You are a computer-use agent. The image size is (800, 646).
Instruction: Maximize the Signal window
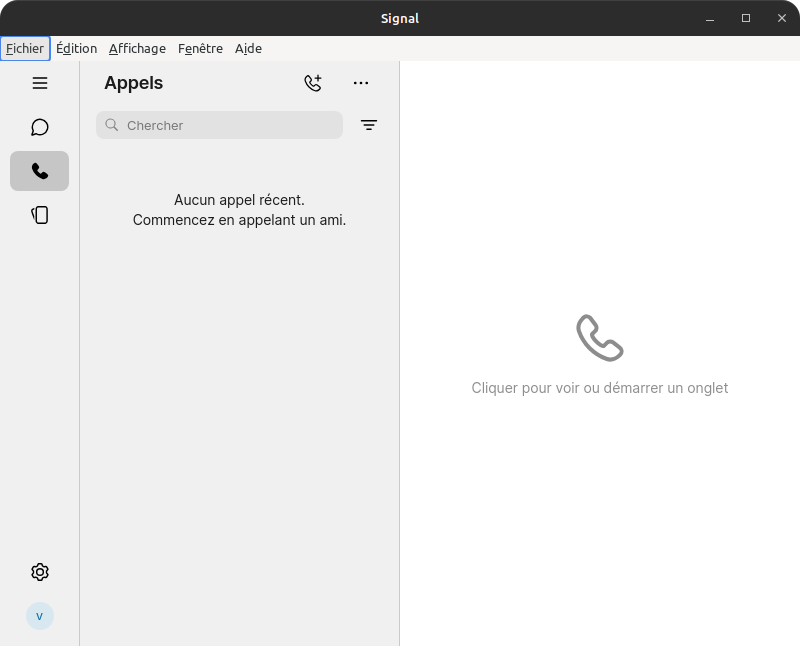(746, 18)
